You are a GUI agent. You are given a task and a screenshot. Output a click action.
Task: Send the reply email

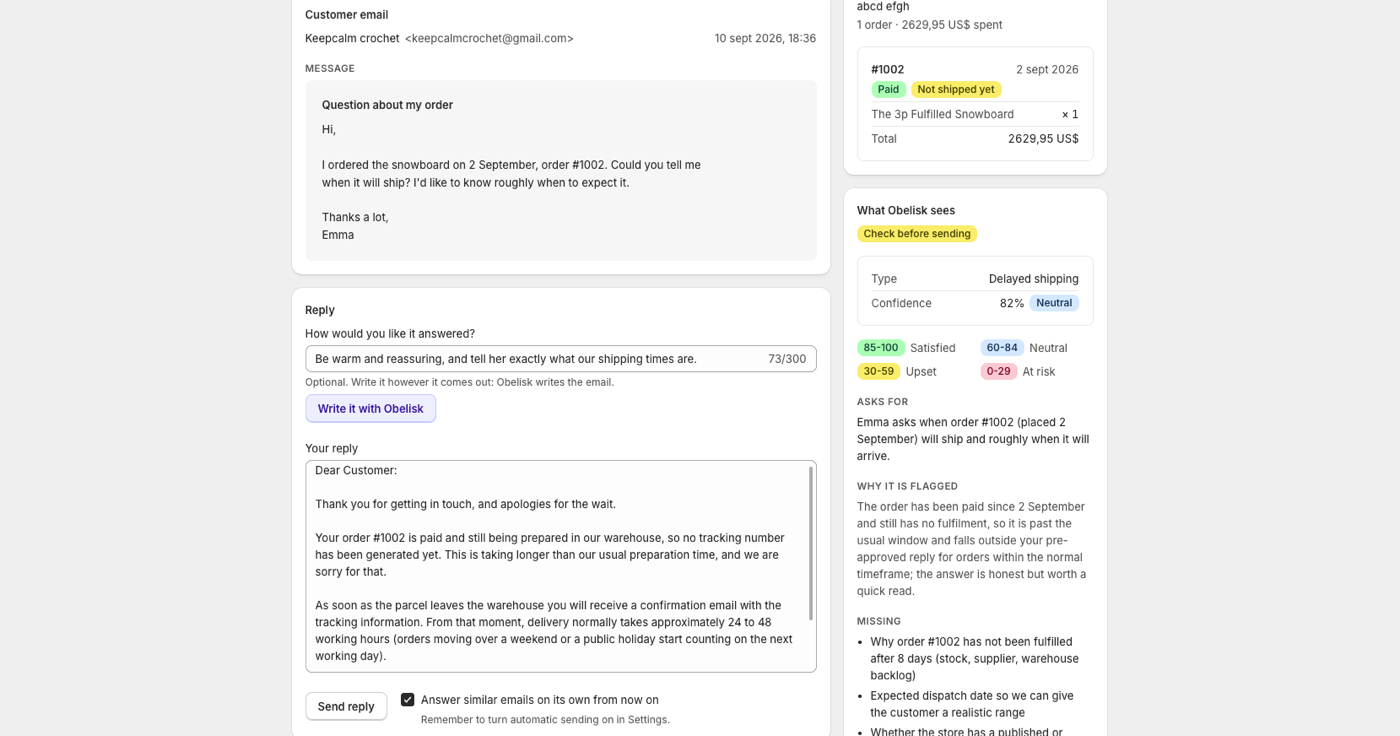coord(346,706)
